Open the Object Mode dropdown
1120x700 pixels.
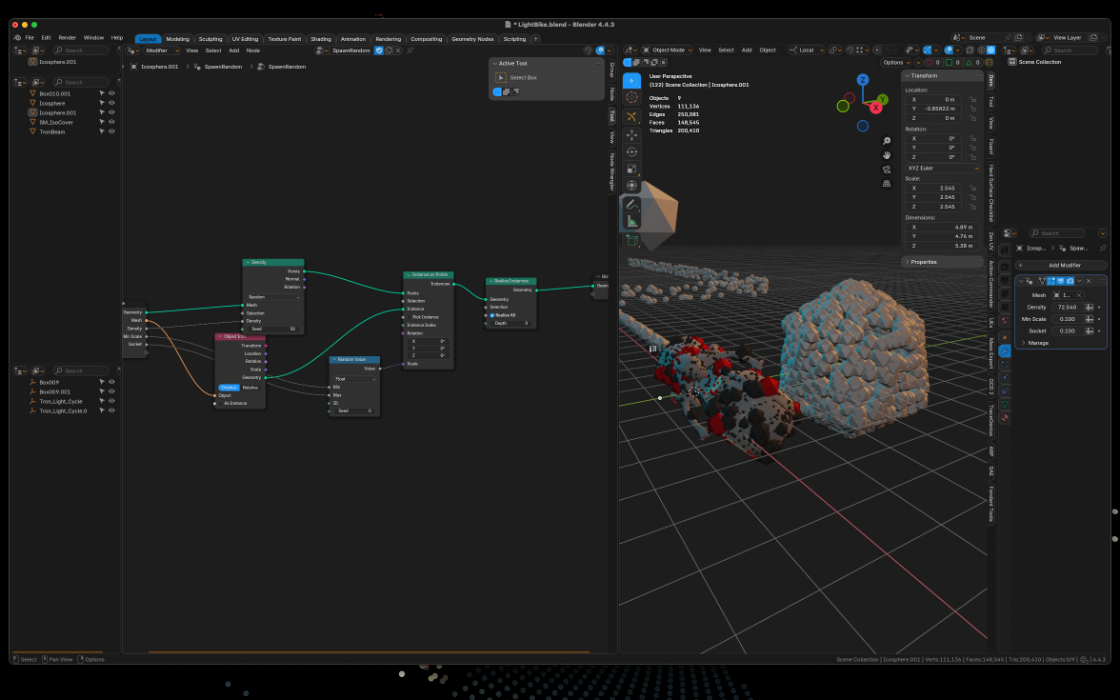(x=667, y=50)
